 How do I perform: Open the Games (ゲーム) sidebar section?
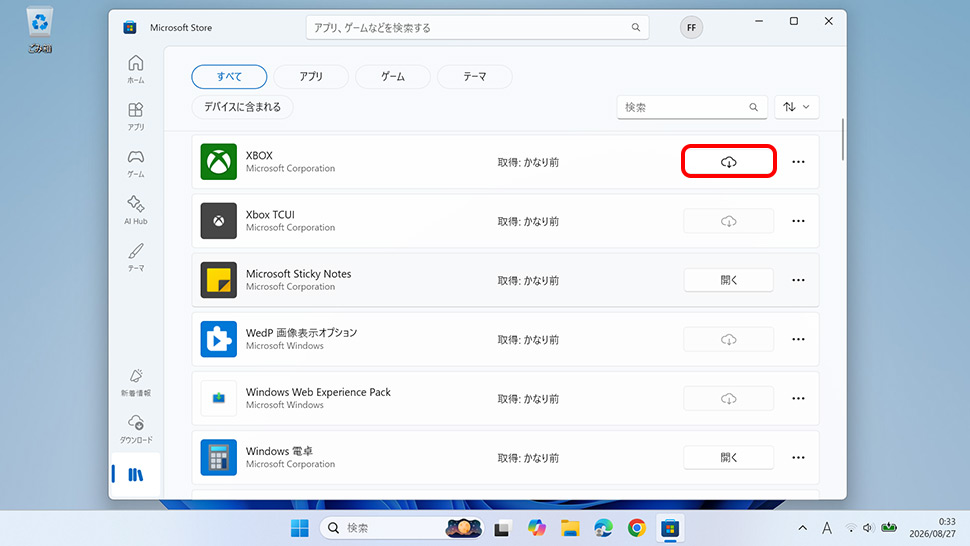coord(135,163)
